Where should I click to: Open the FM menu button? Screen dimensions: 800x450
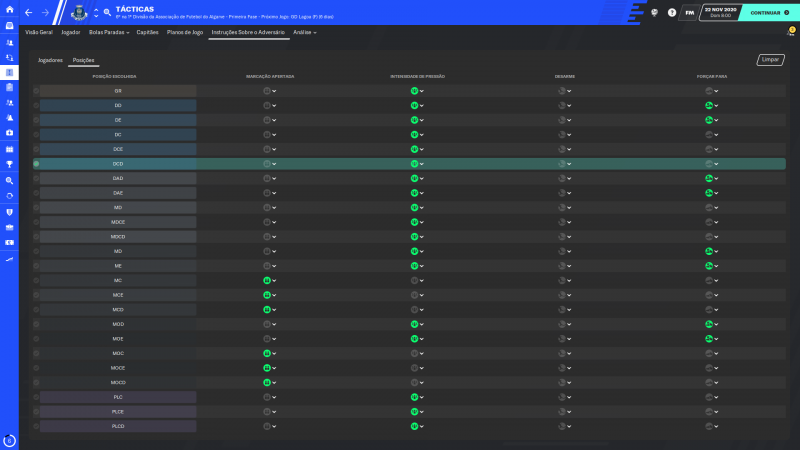[689, 13]
